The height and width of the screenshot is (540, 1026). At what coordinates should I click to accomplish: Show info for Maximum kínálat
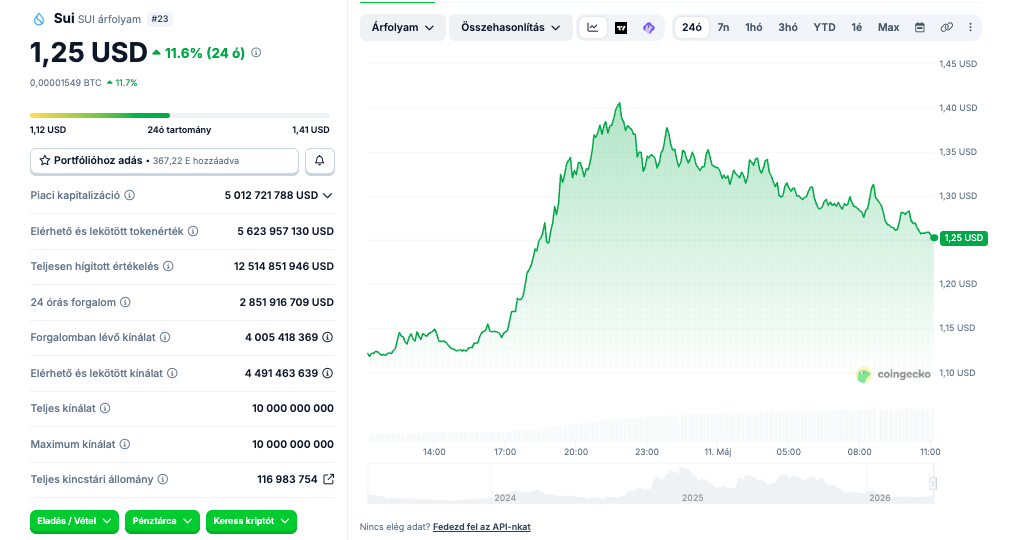[x=124, y=444]
